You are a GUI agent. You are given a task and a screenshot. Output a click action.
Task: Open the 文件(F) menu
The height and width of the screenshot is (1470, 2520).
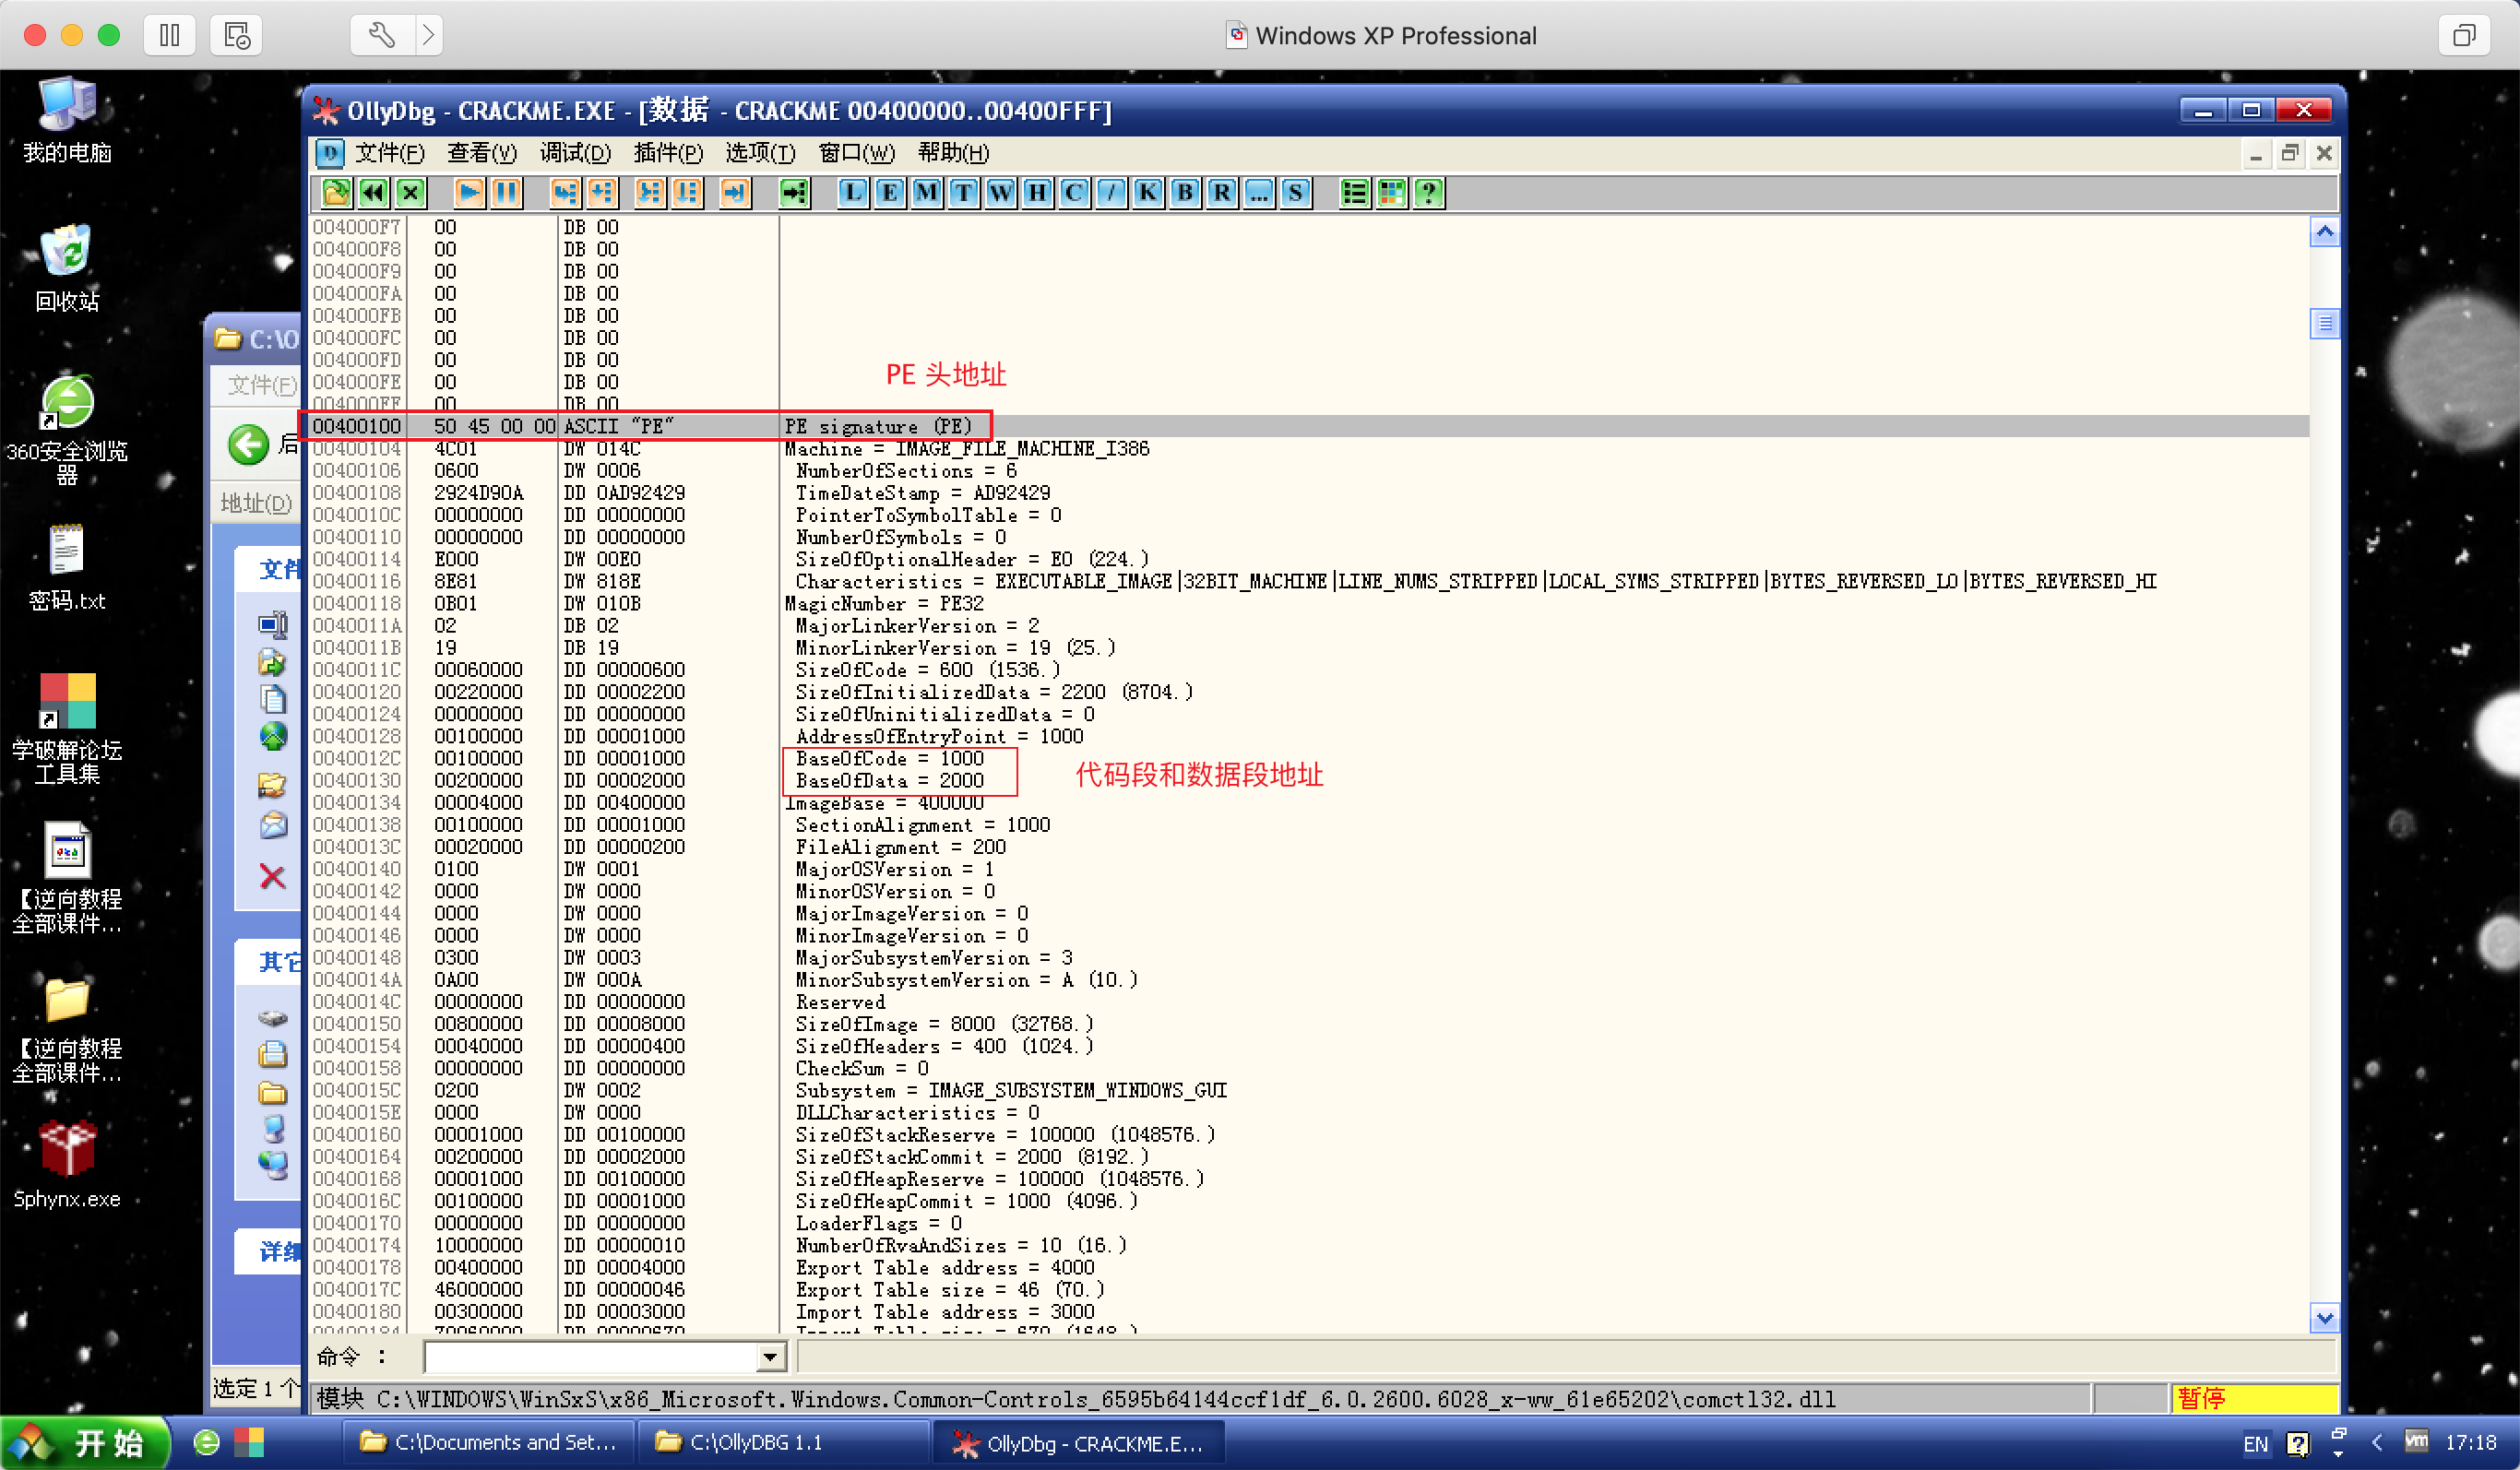click(x=389, y=153)
